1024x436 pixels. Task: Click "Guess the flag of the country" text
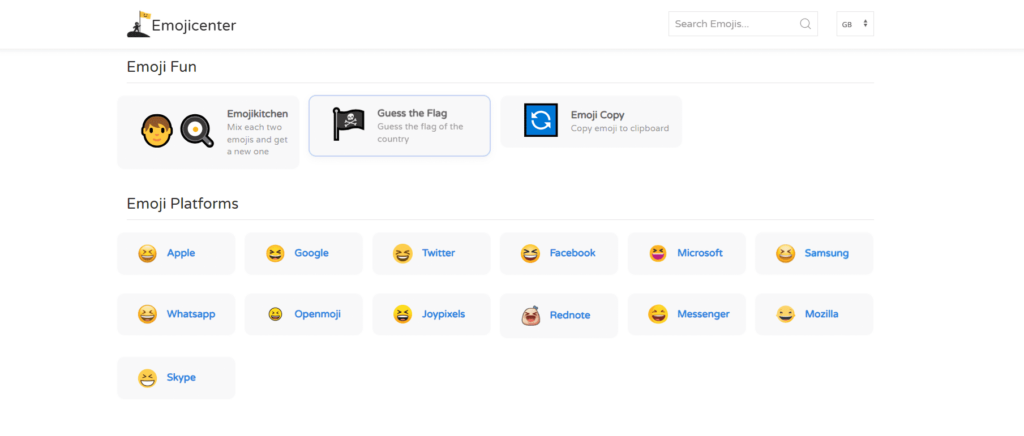pos(420,132)
